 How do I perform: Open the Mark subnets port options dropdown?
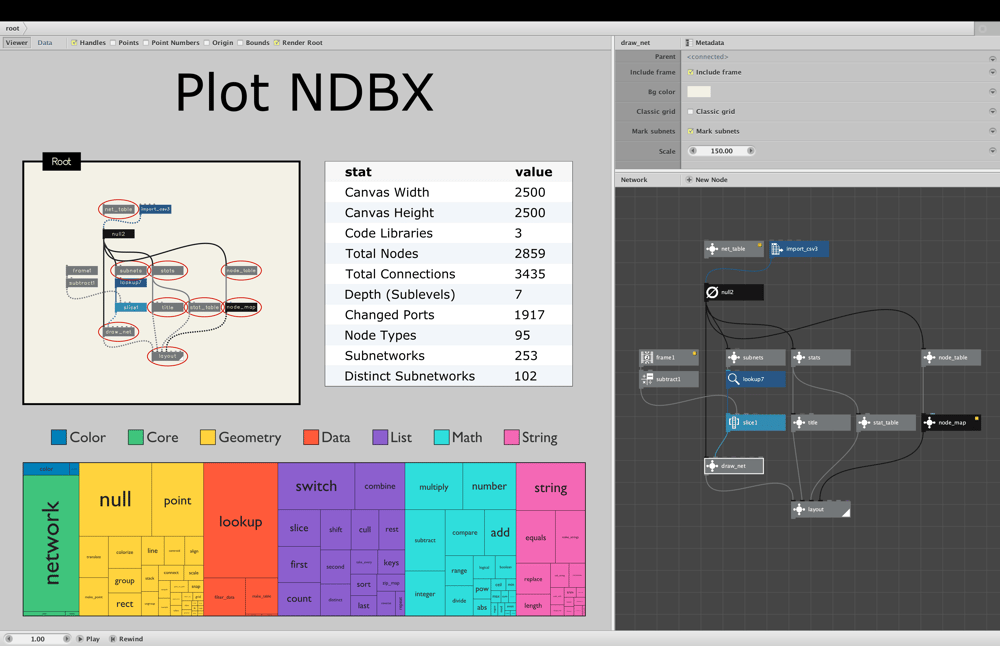992,131
